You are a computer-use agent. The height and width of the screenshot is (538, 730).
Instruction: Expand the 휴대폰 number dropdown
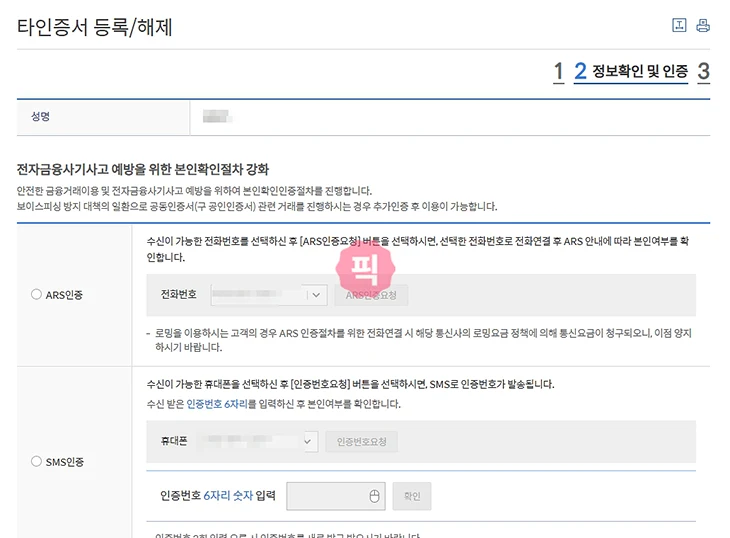[308, 441]
